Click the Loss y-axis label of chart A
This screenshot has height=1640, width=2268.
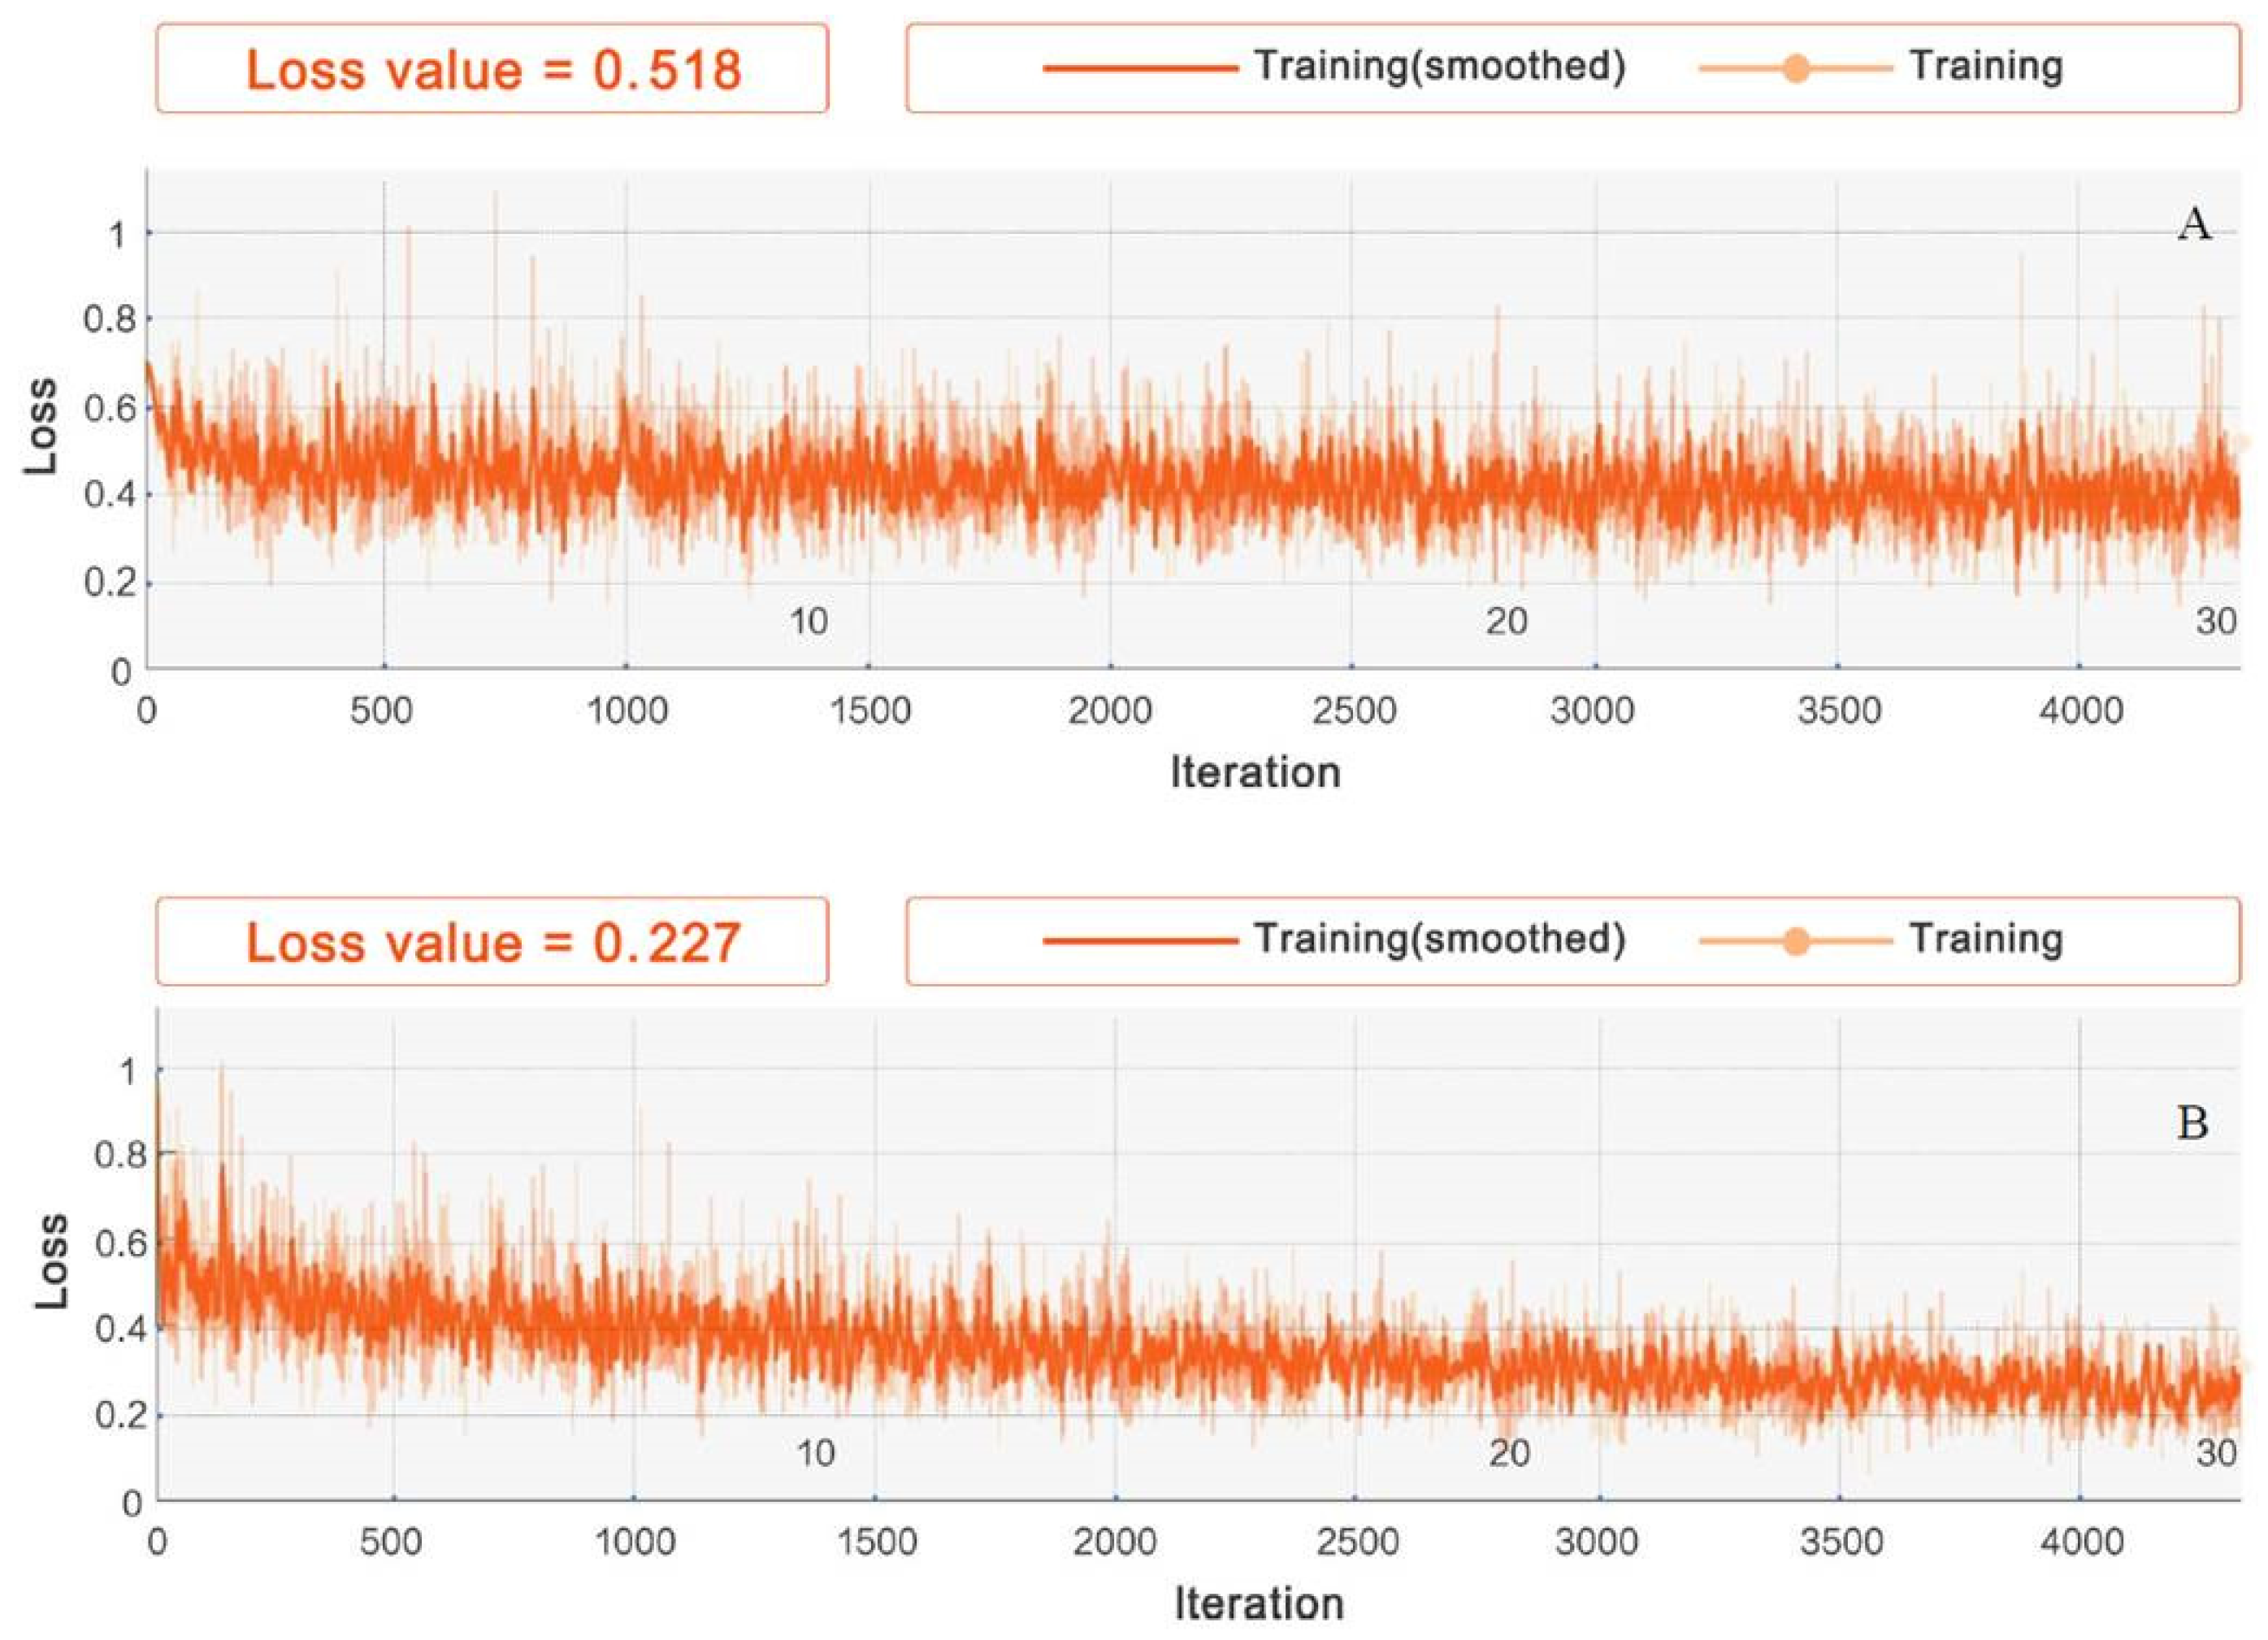click(x=42, y=425)
